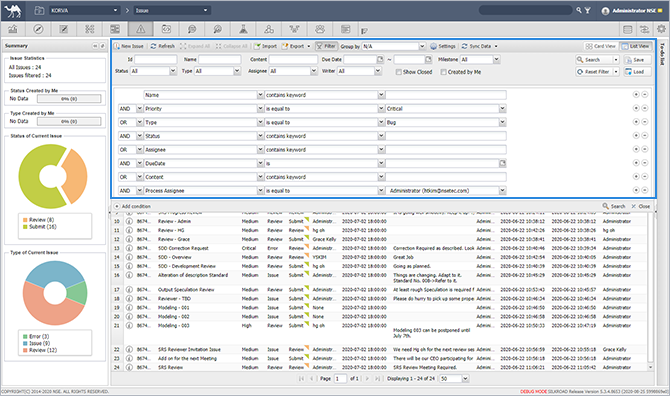
Task: Open Settings in the issue toolbar
Action: pyautogui.click(x=443, y=46)
